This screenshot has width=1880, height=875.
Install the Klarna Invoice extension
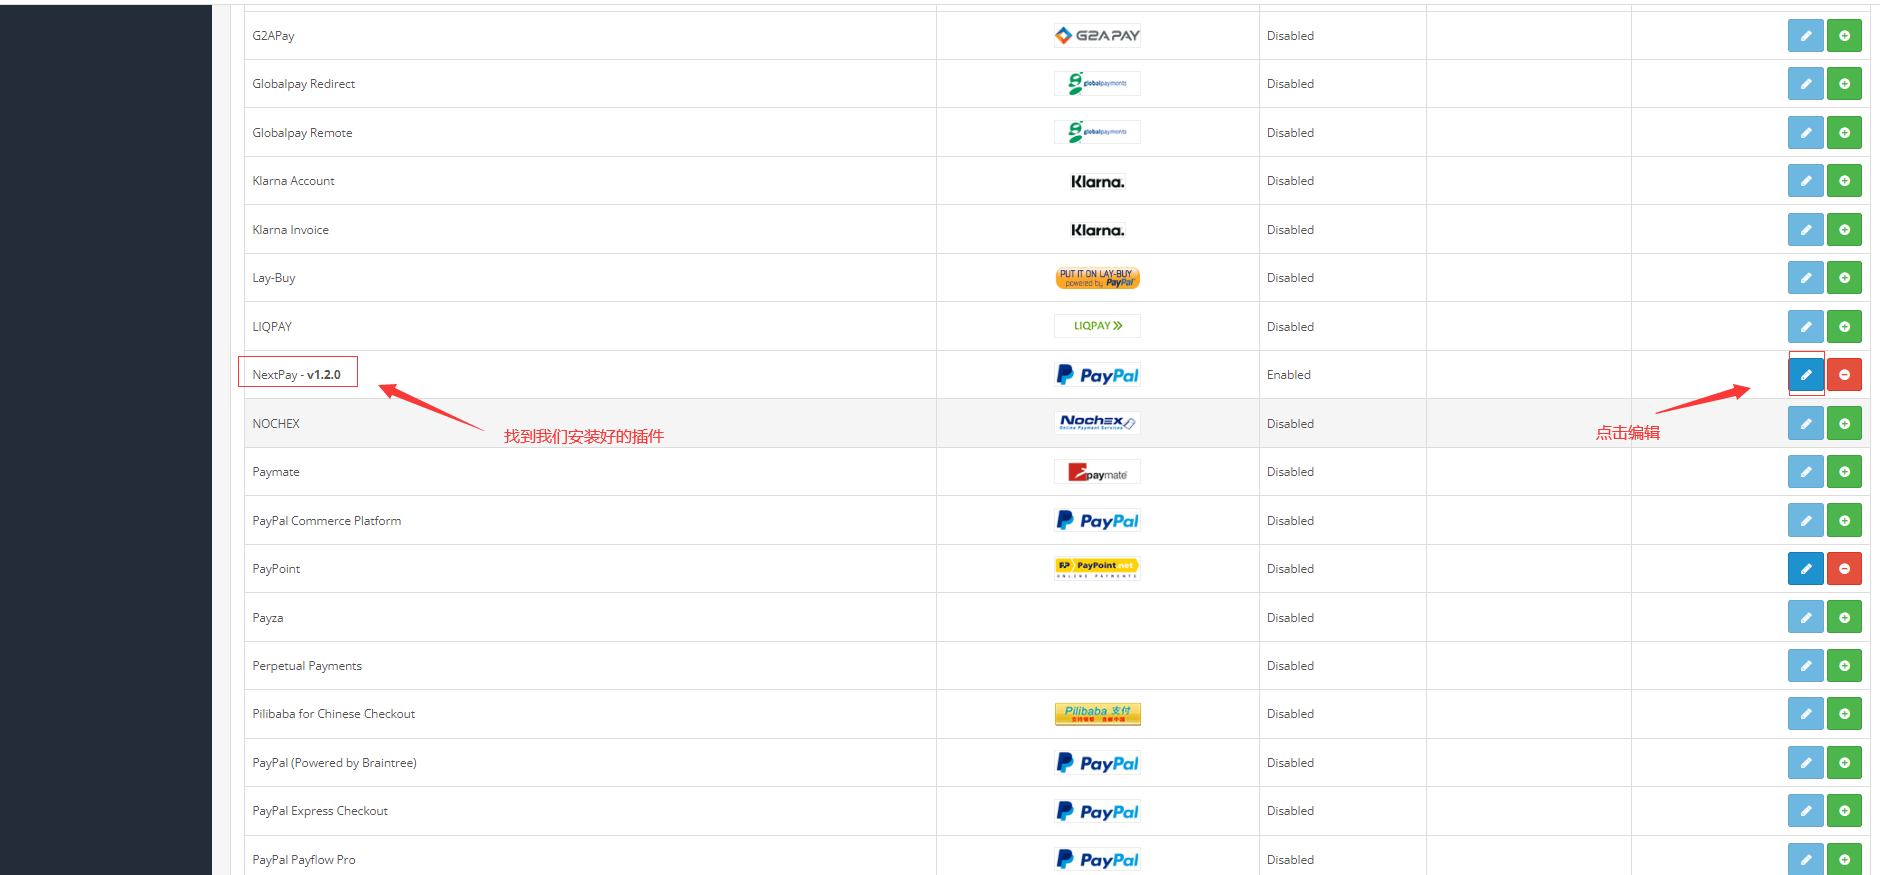(x=1844, y=230)
